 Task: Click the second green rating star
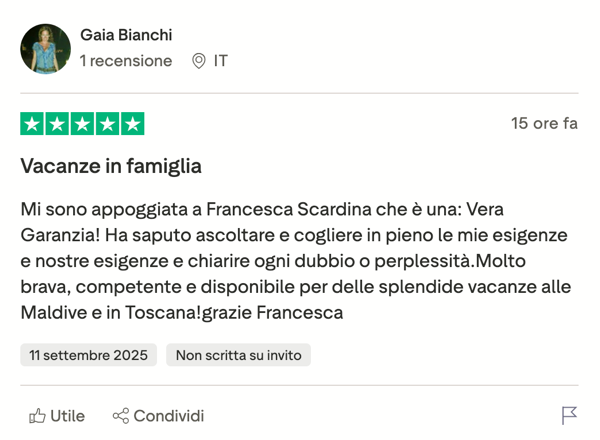(x=57, y=124)
